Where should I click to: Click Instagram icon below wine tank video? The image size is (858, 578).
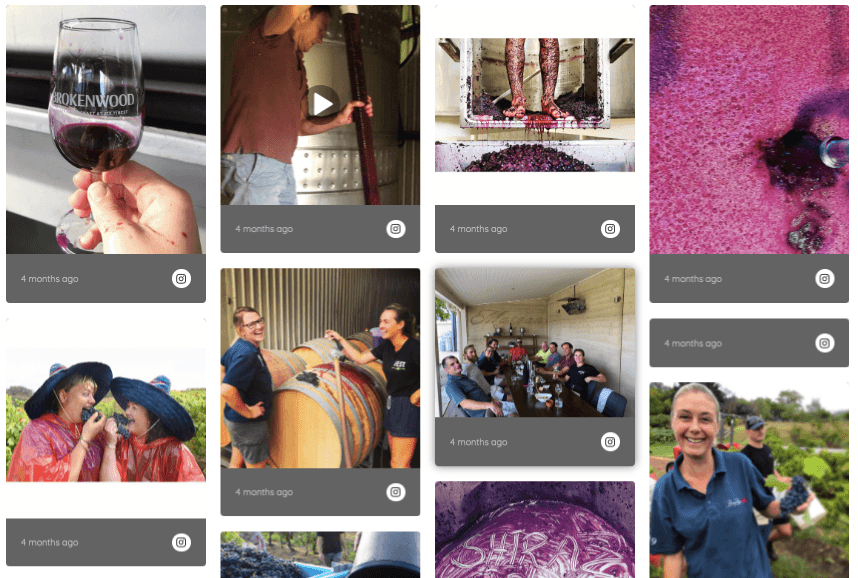[x=396, y=229]
